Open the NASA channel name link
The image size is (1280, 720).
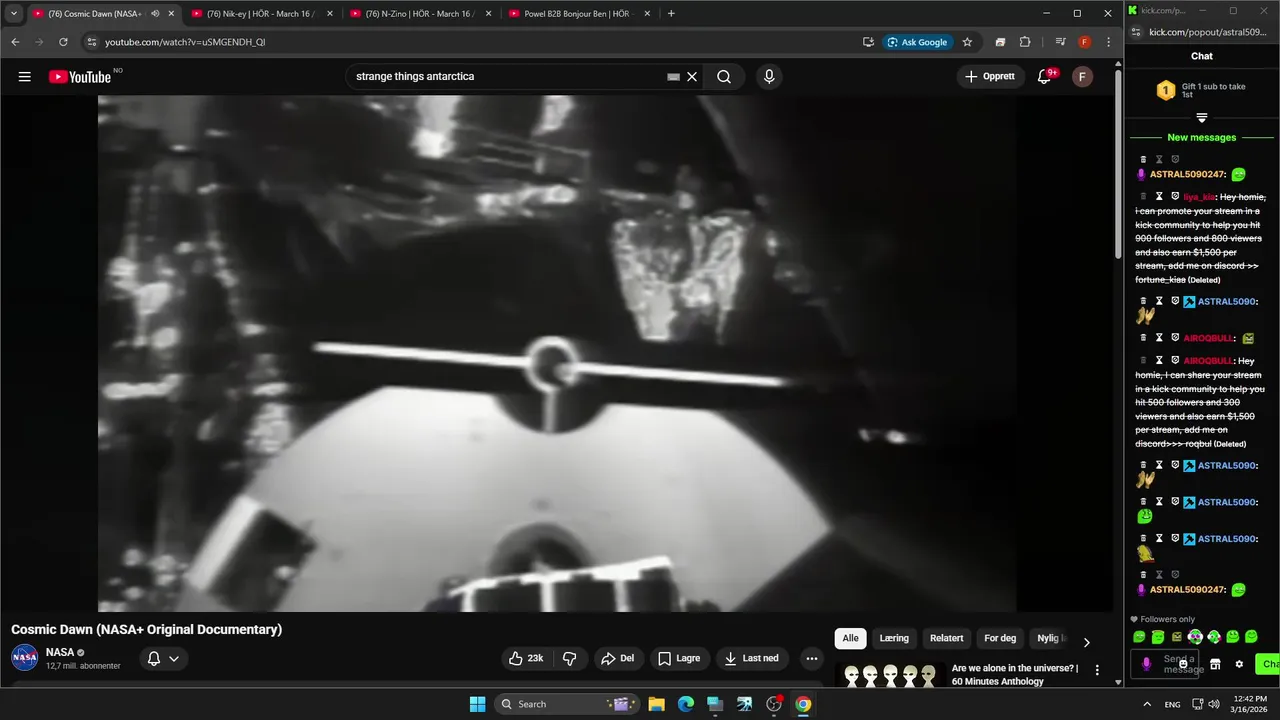tap(60, 652)
